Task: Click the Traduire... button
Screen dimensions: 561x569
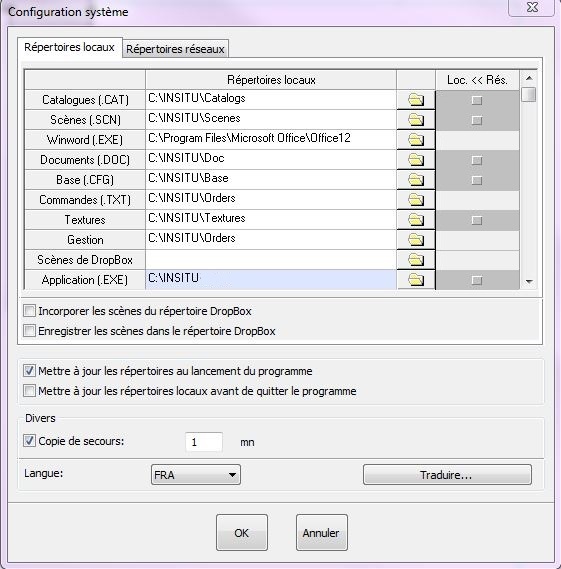Action: [447, 475]
